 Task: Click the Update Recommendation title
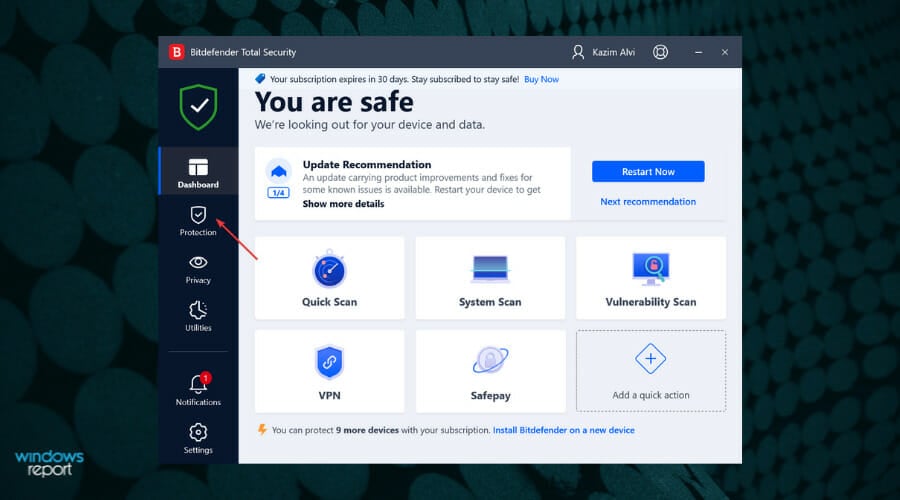[367, 165]
